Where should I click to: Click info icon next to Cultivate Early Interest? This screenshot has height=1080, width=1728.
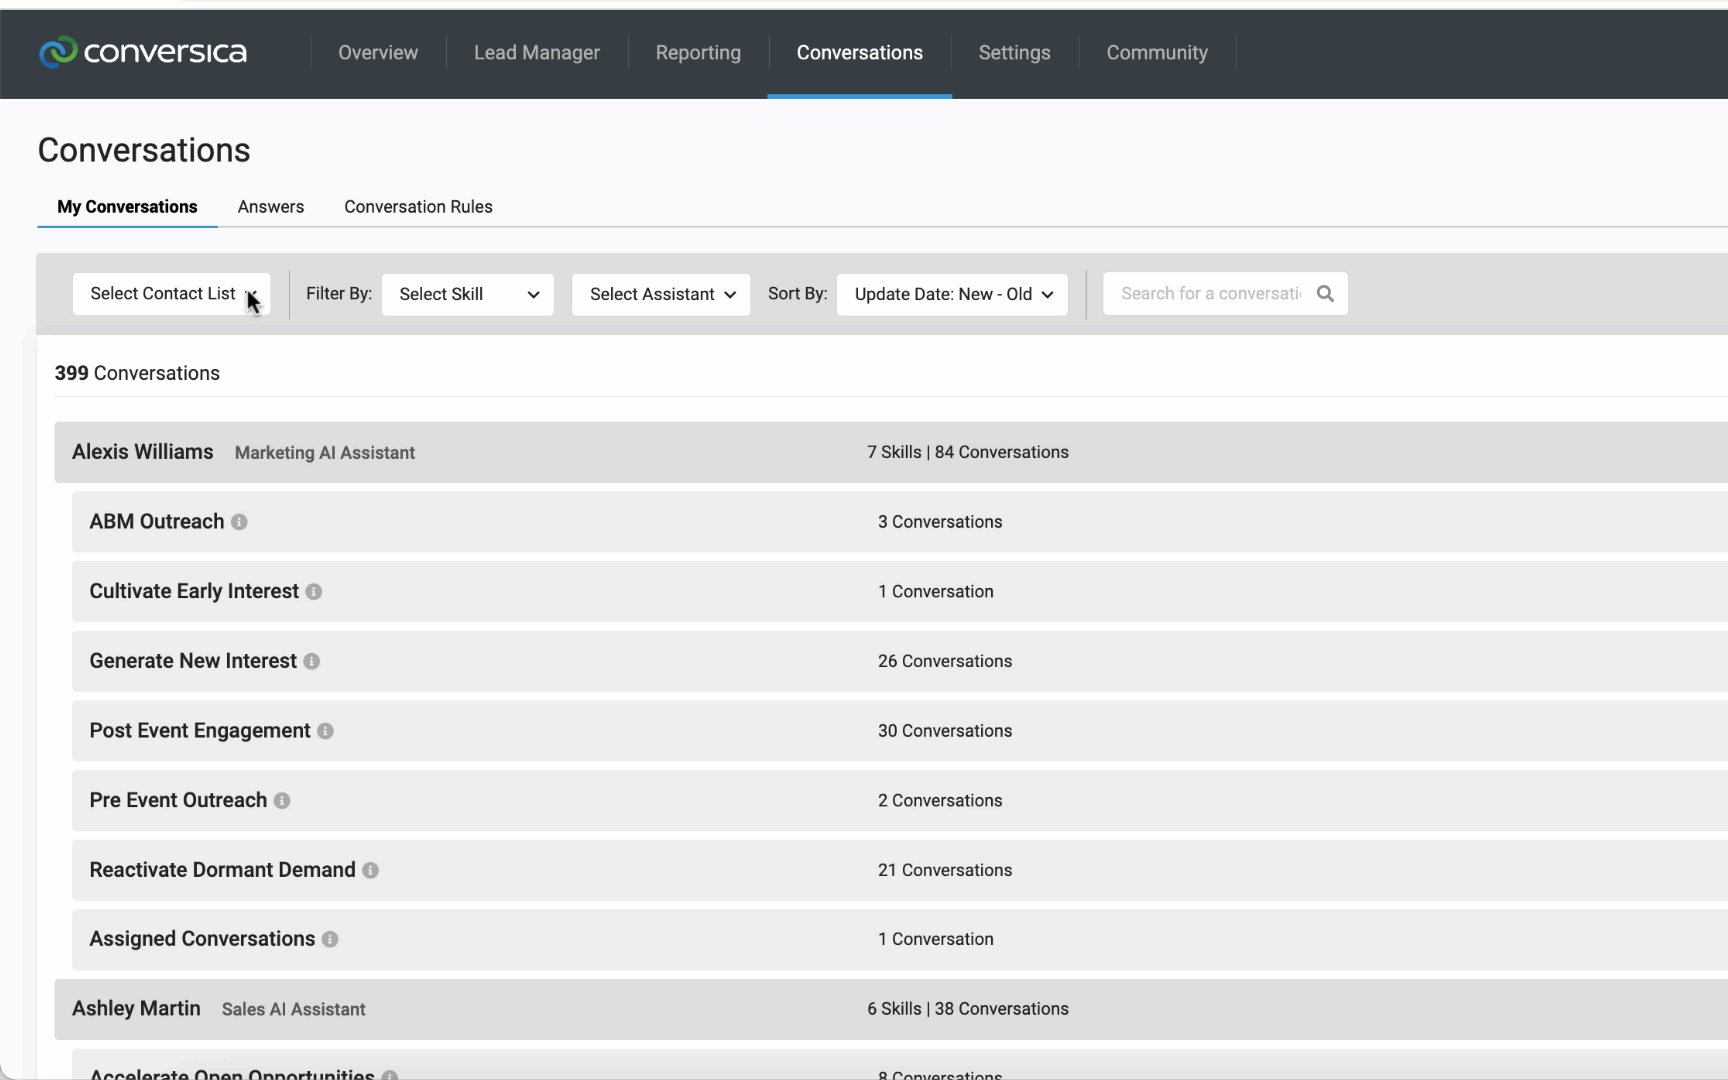tap(314, 592)
